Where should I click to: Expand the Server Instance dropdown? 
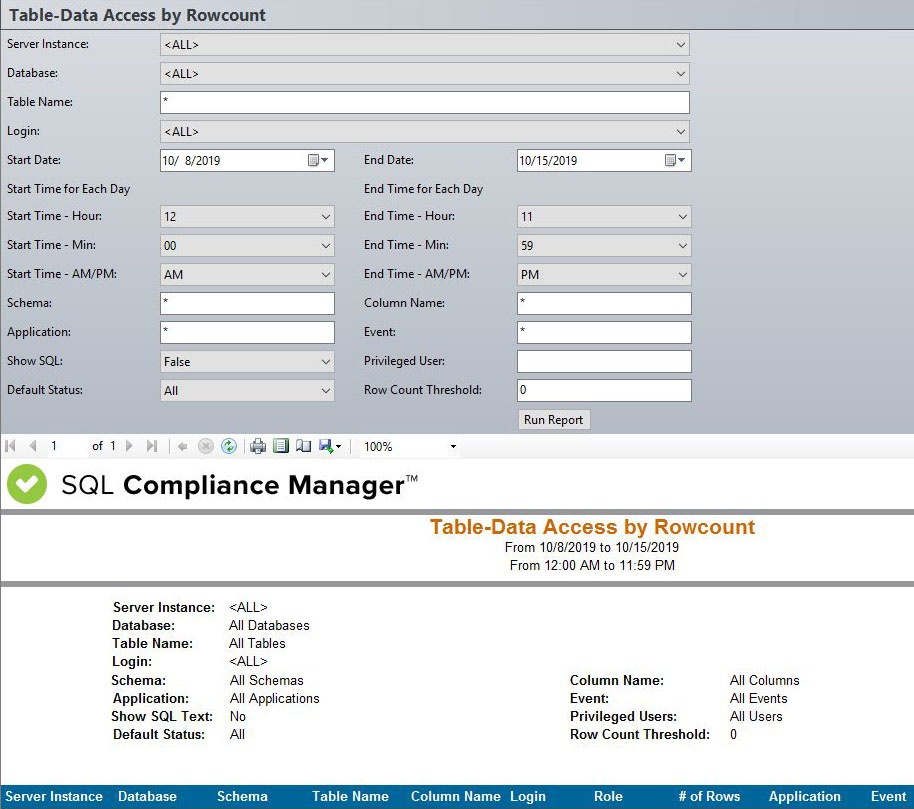pos(680,45)
